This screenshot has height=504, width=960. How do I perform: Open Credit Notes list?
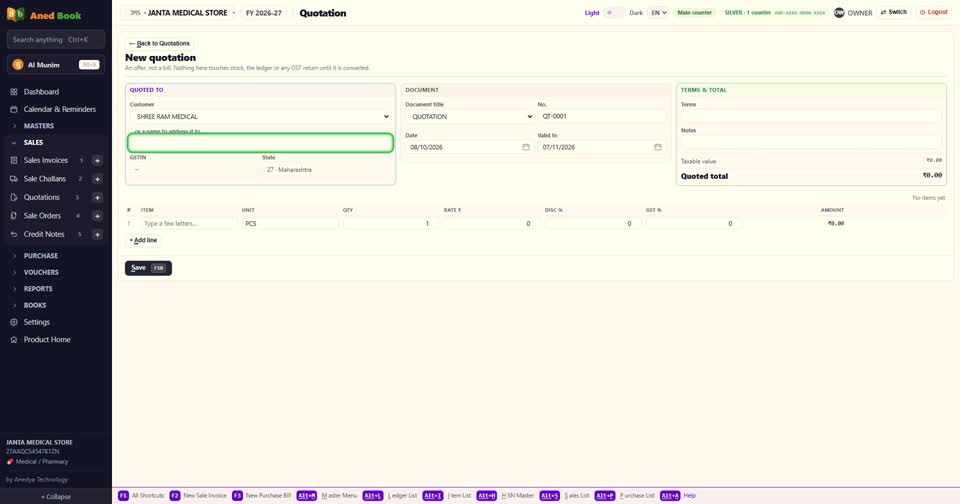pos(43,234)
